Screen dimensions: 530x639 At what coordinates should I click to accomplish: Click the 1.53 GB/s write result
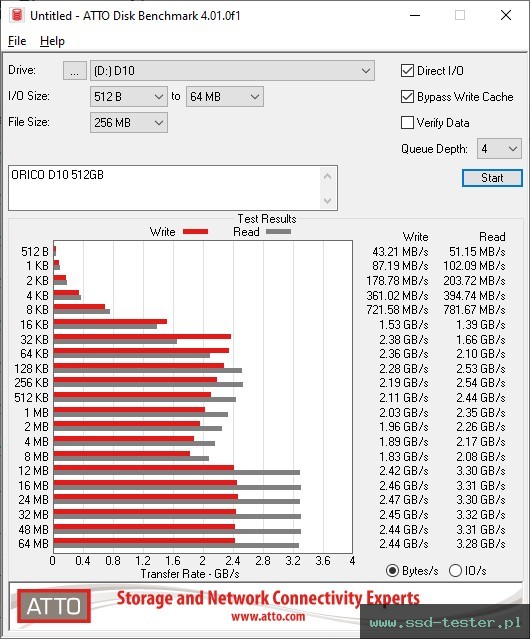(404, 324)
